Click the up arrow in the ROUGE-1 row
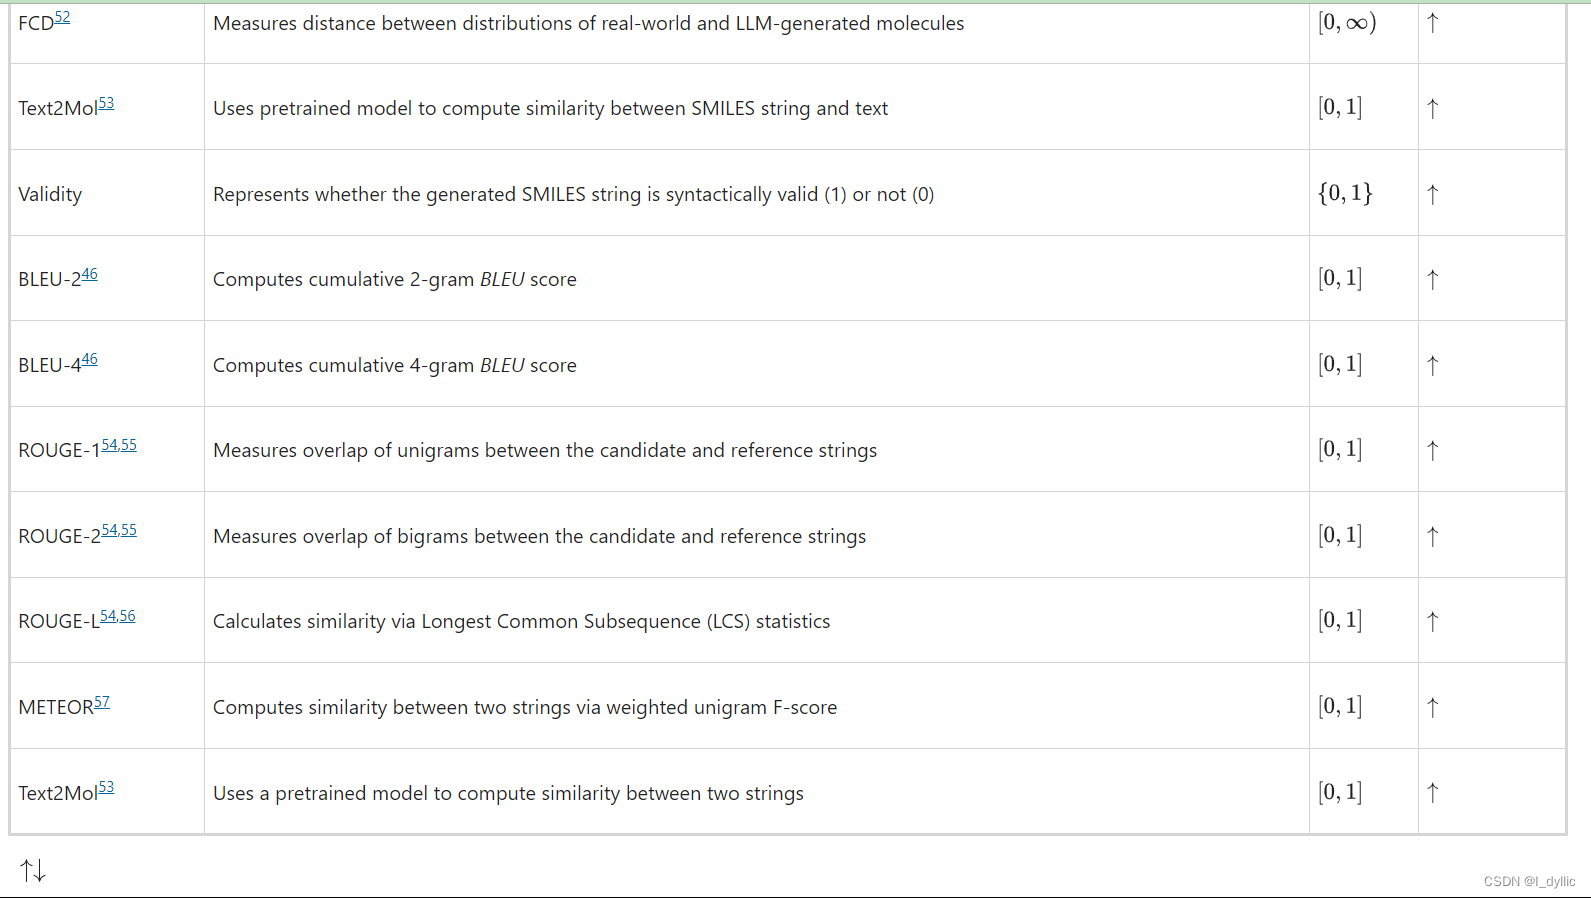The width and height of the screenshot is (1591, 898). point(1433,451)
